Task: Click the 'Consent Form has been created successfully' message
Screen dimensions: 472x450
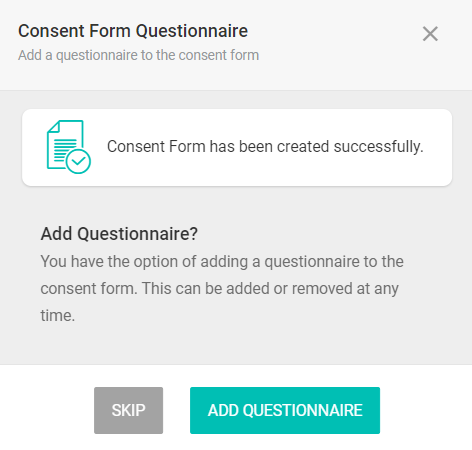Action: pyautogui.click(x=265, y=147)
